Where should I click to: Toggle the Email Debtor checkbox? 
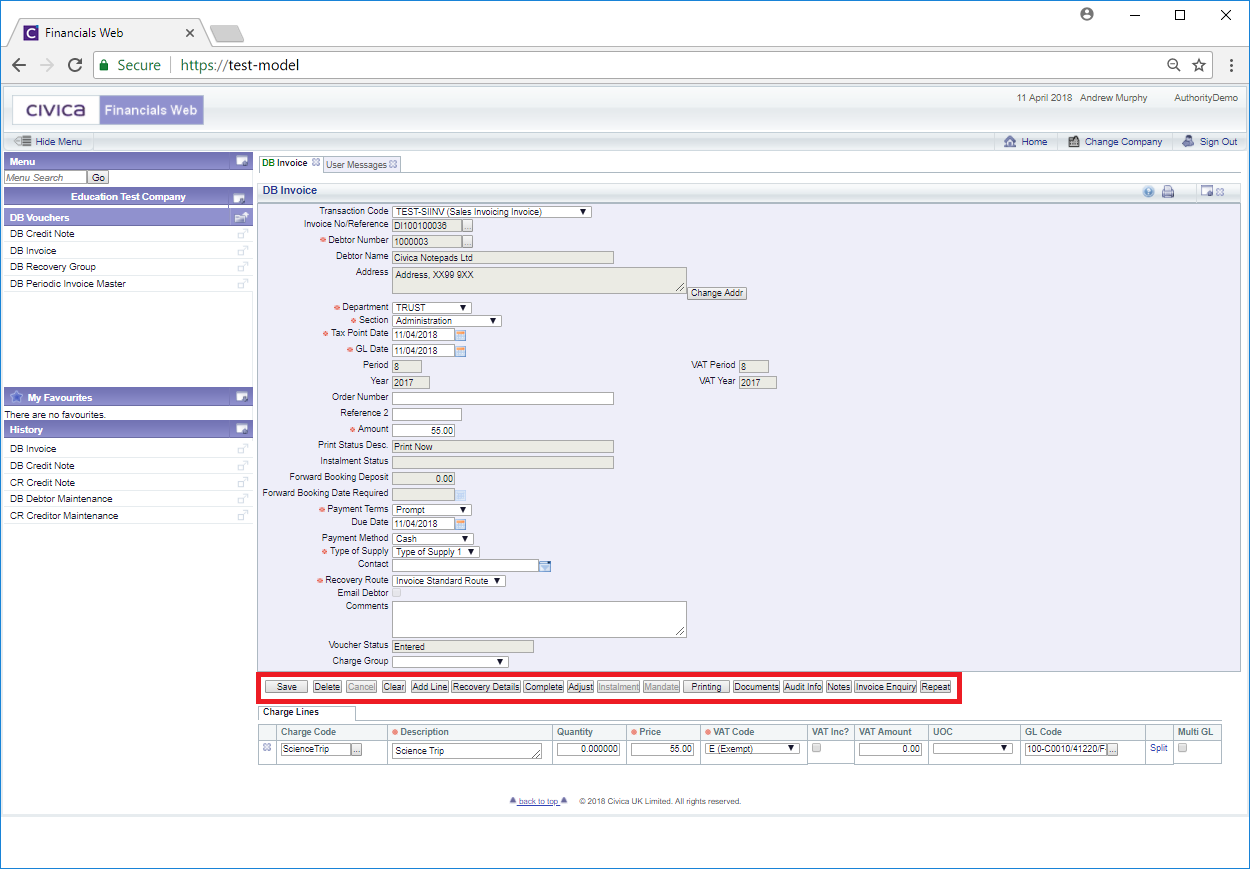pyautogui.click(x=397, y=593)
